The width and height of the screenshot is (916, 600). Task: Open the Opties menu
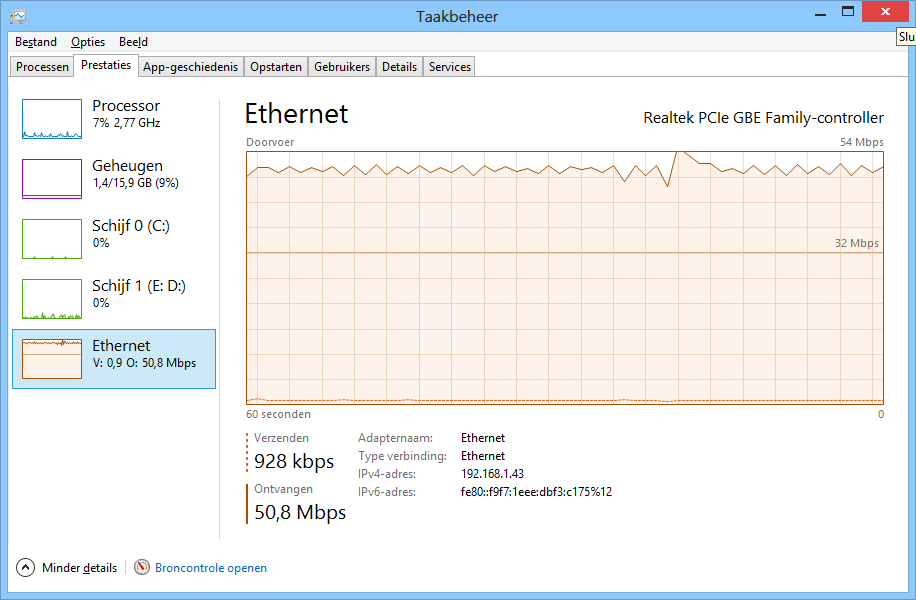pyautogui.click(x=87, y=42)
